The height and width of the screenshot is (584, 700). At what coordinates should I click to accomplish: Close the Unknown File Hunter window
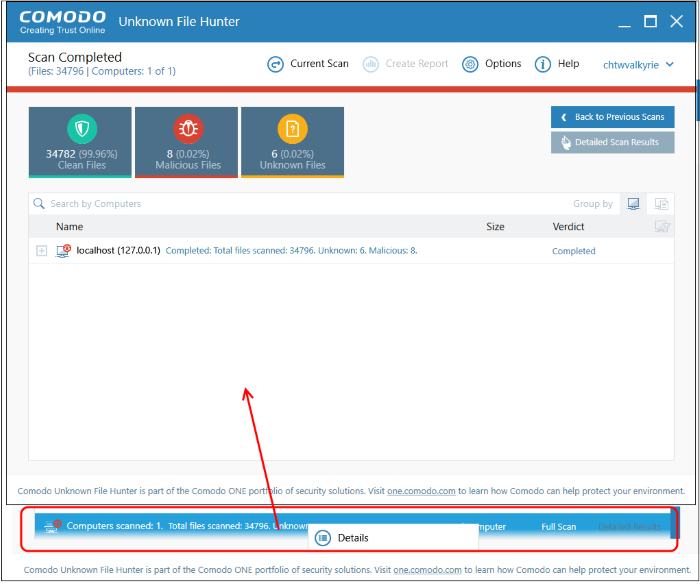676,21
